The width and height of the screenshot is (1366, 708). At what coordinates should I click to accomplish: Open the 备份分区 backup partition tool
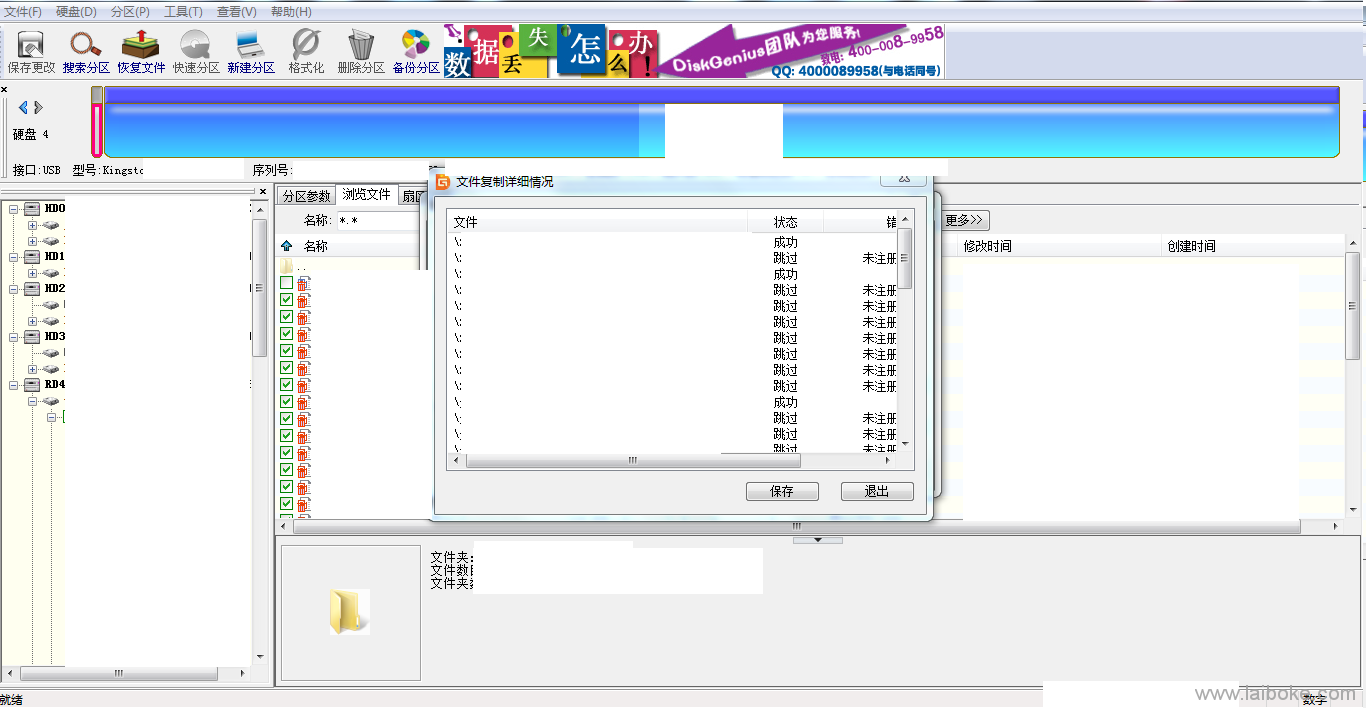click(416, 52)
